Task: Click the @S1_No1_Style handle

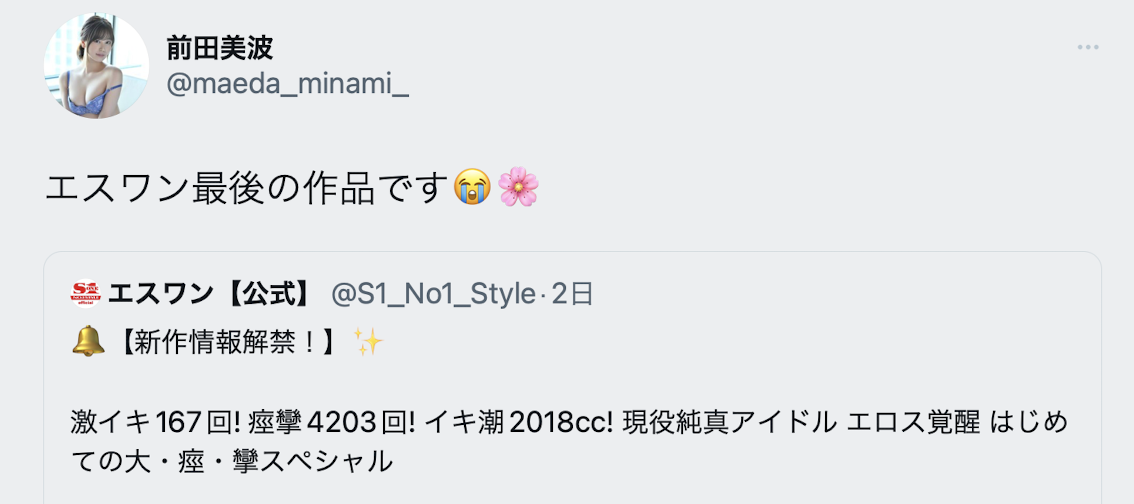Action: coord(432,294)
